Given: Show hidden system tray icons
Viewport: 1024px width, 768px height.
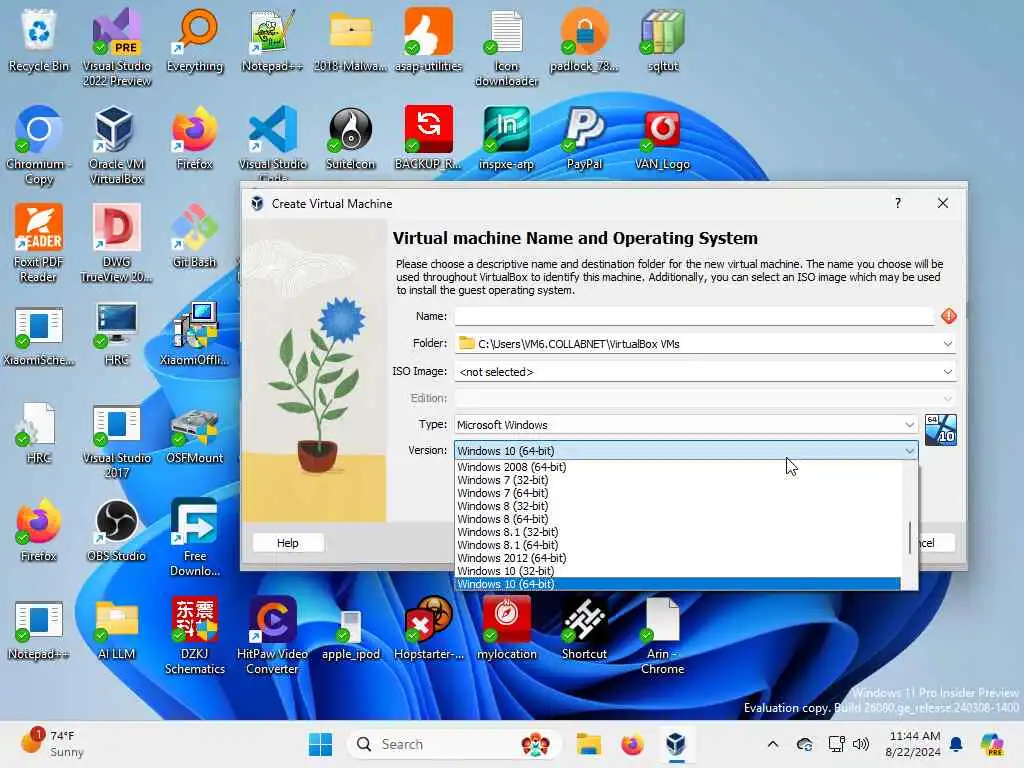Looking at the screenshot, I should (x=773, y=744).
